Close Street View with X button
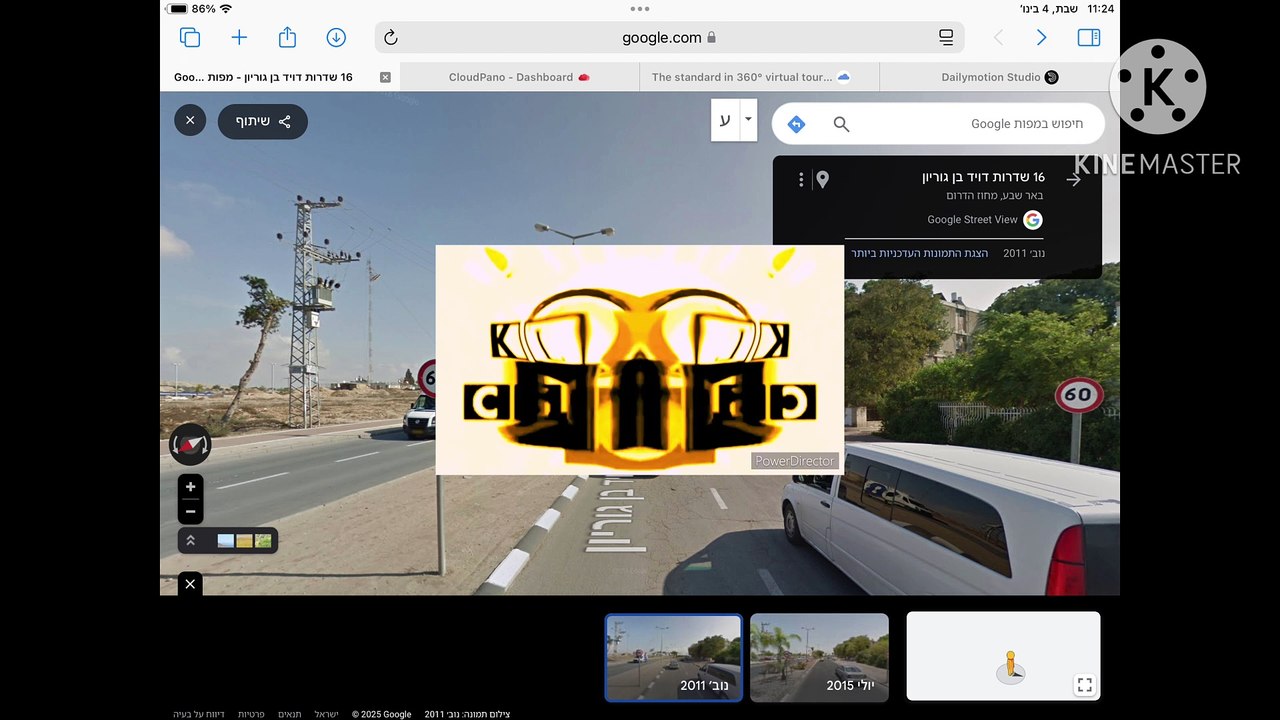 (x=190, y=121)
